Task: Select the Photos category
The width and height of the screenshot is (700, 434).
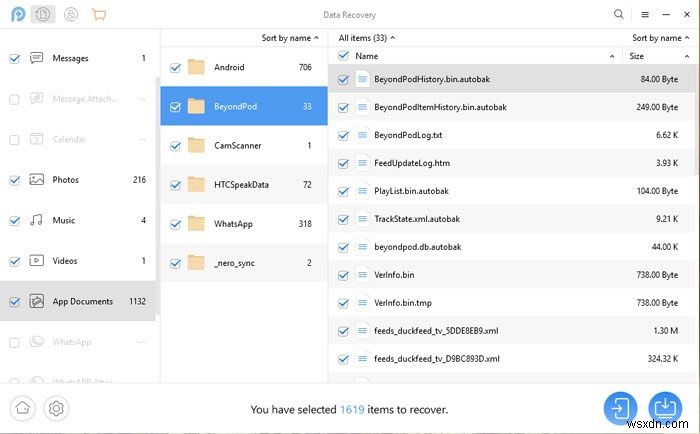Action: (78, 179)
